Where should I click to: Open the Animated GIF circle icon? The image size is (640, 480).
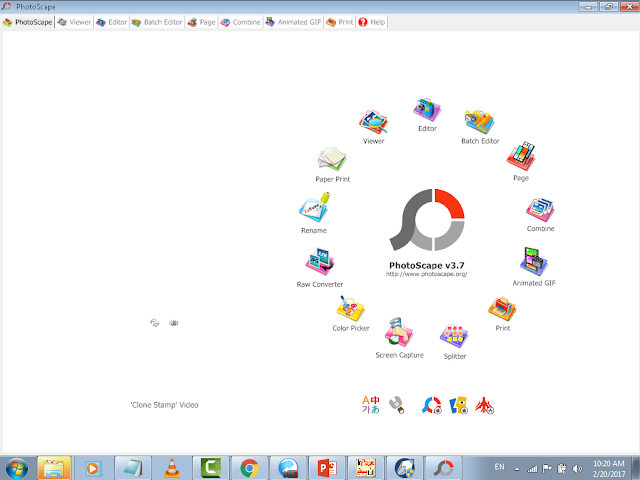tap(534, 262)
